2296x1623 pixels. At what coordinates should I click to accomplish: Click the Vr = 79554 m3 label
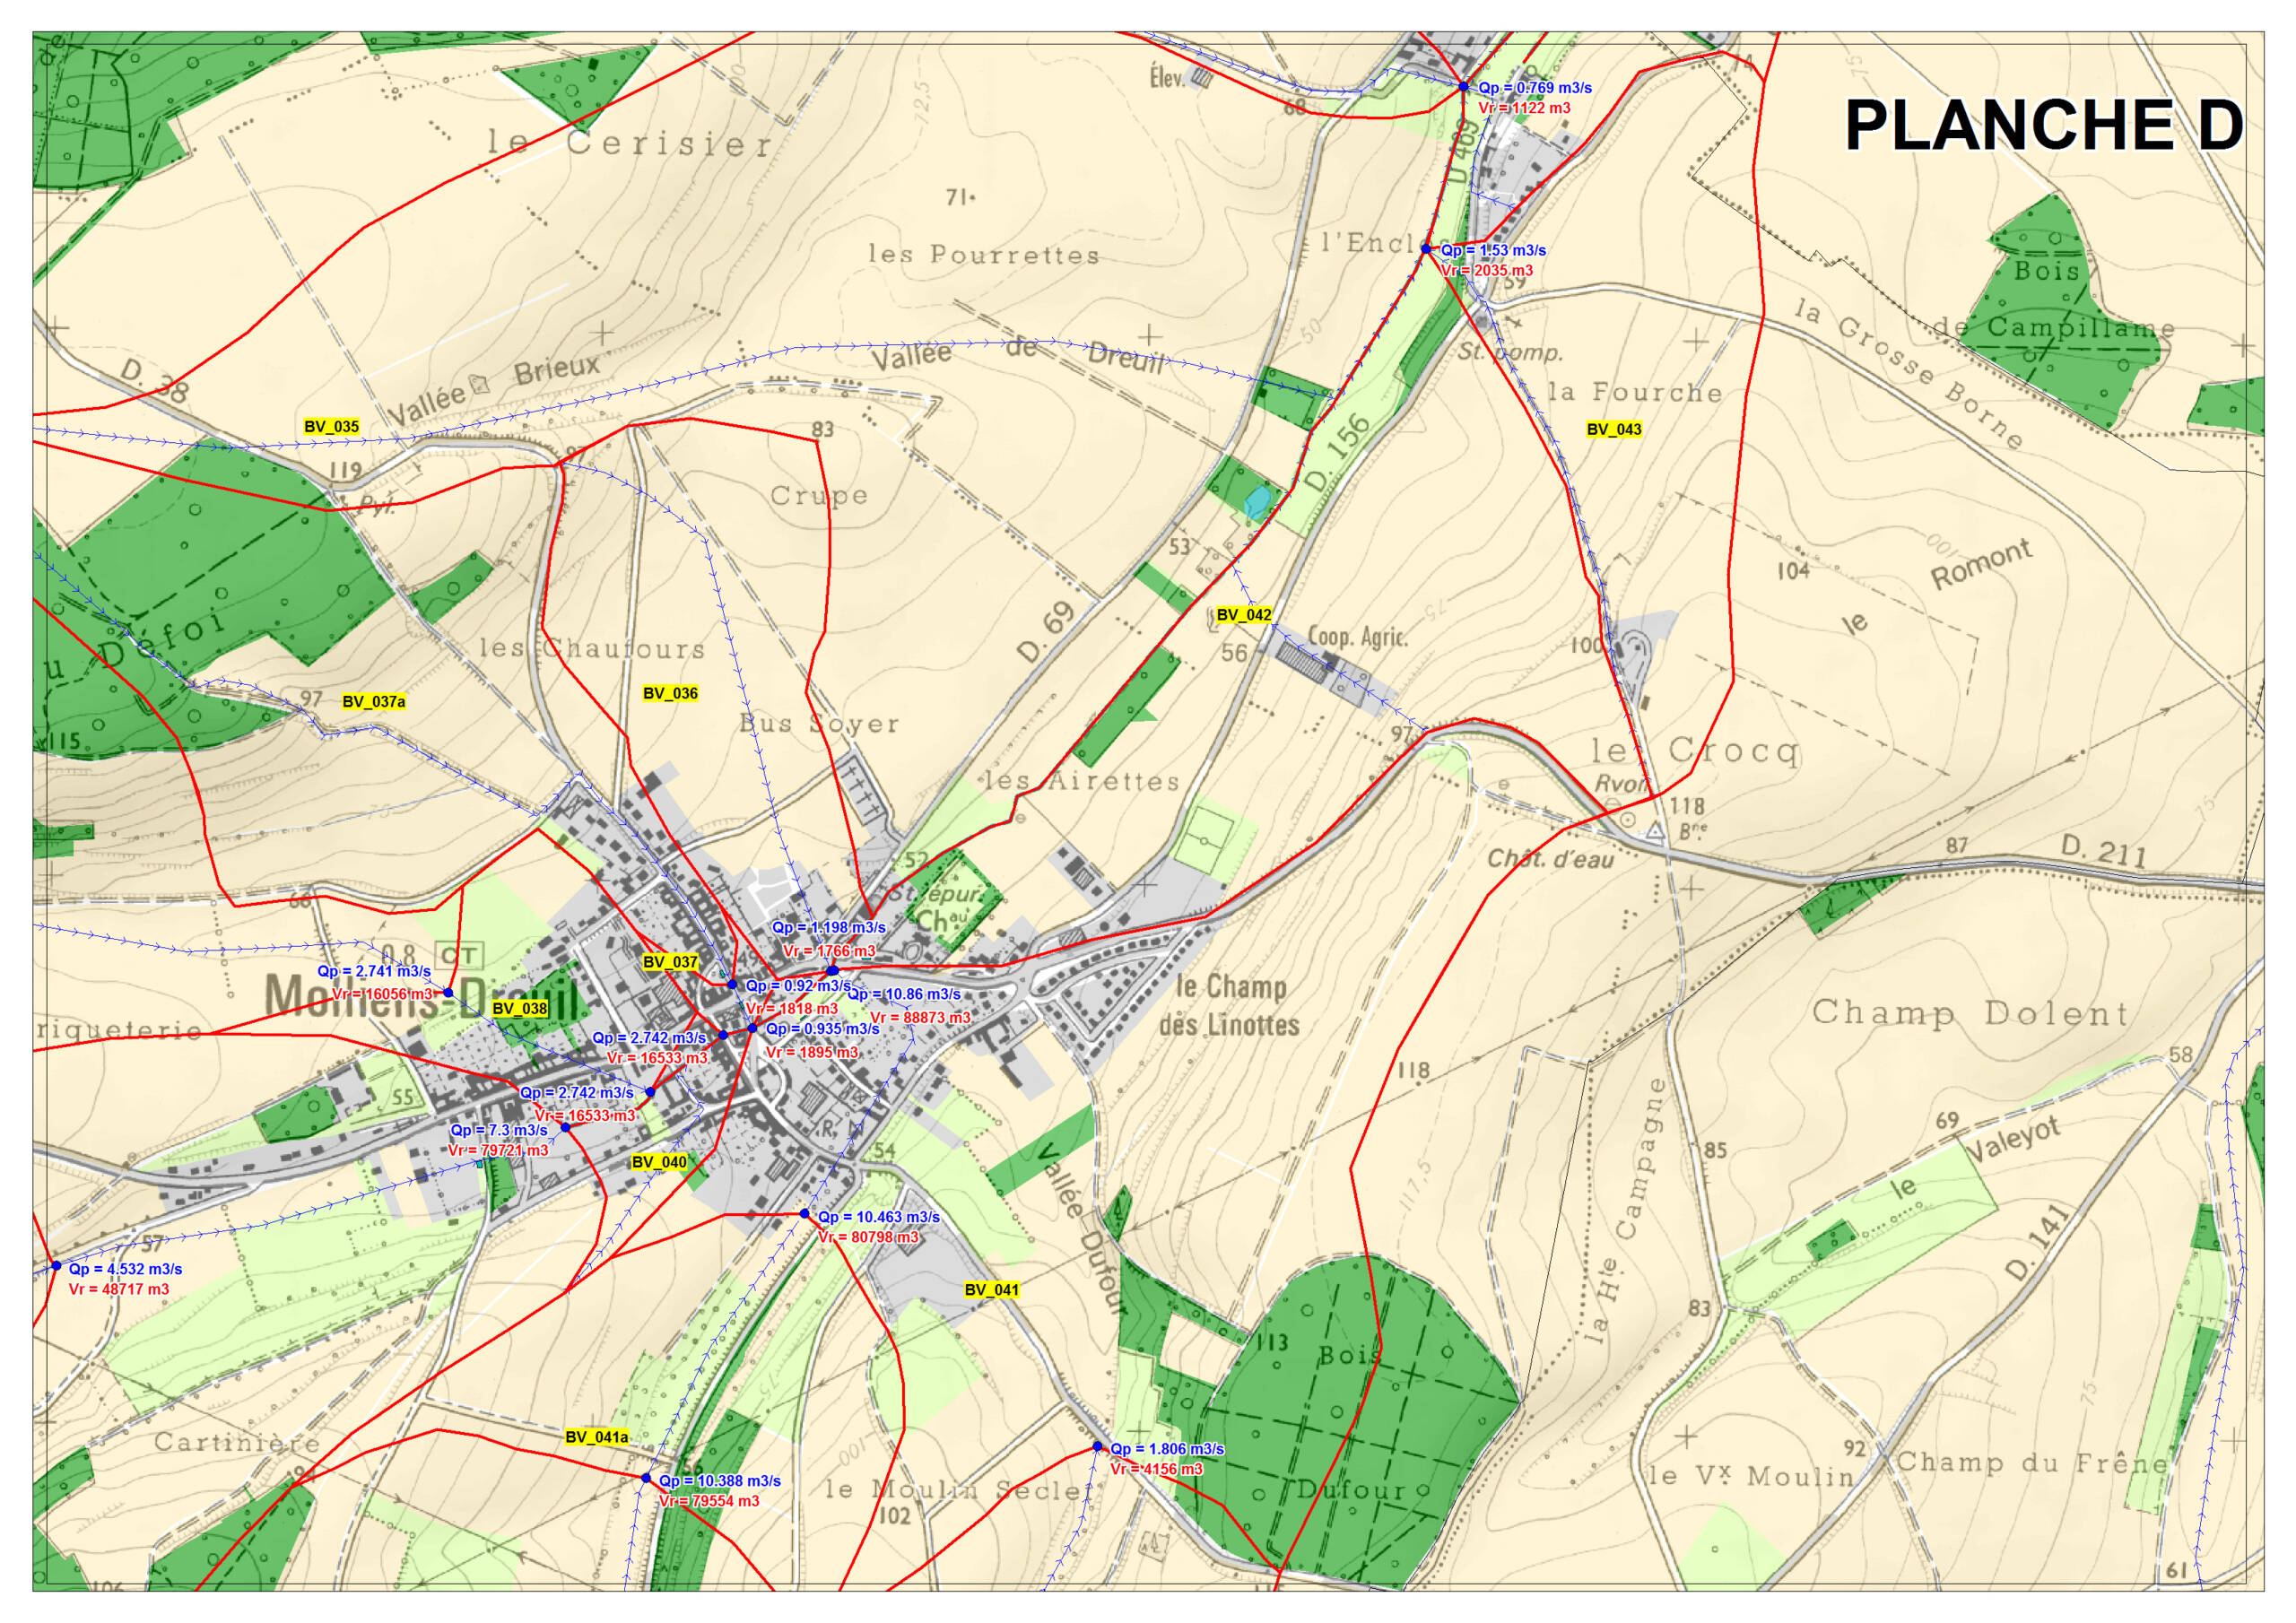[x=709, y=1502]
